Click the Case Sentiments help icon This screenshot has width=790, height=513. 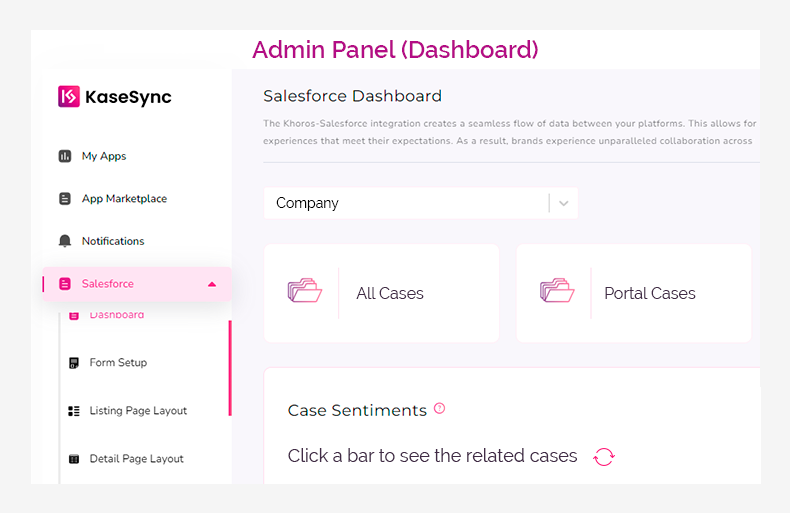coord(439,409)
